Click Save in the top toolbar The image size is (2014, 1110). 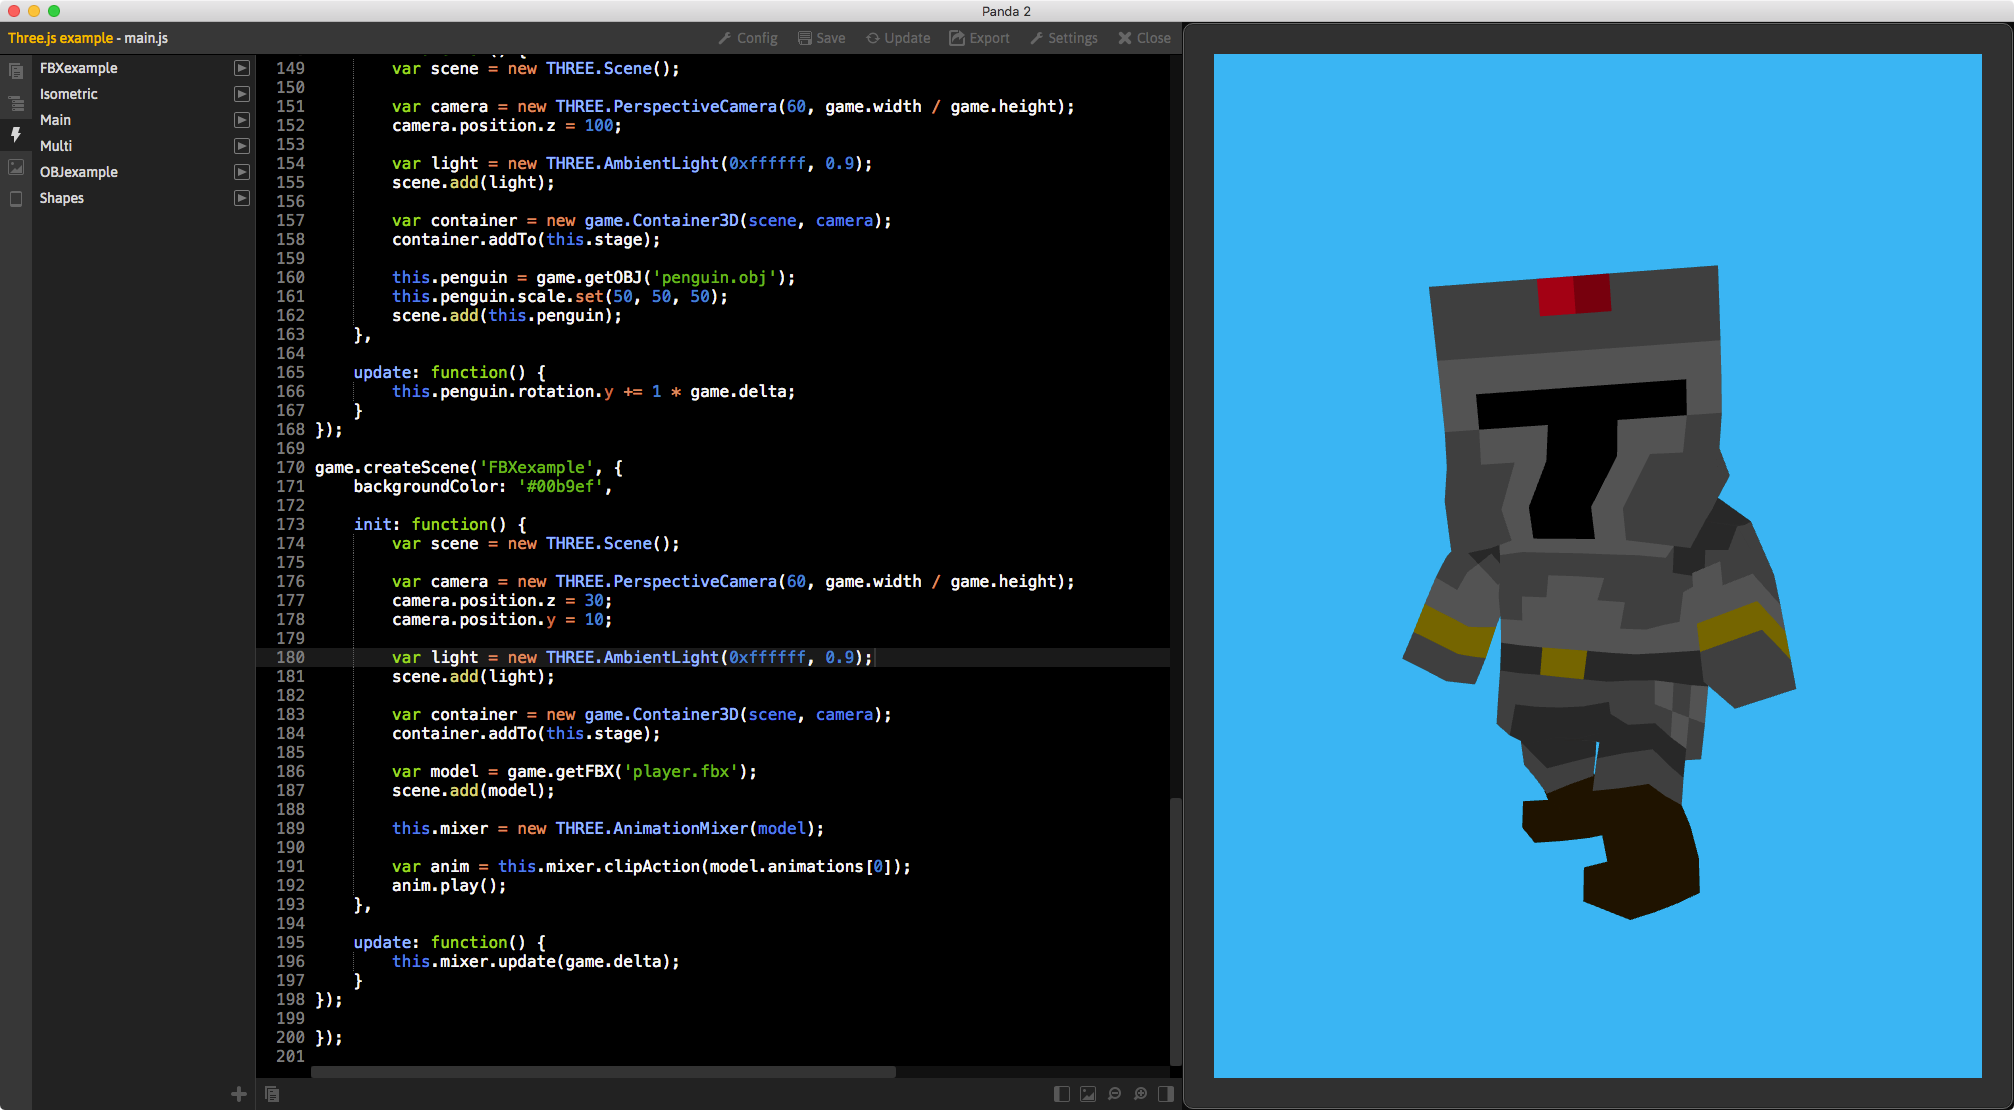tap(821, 38)
